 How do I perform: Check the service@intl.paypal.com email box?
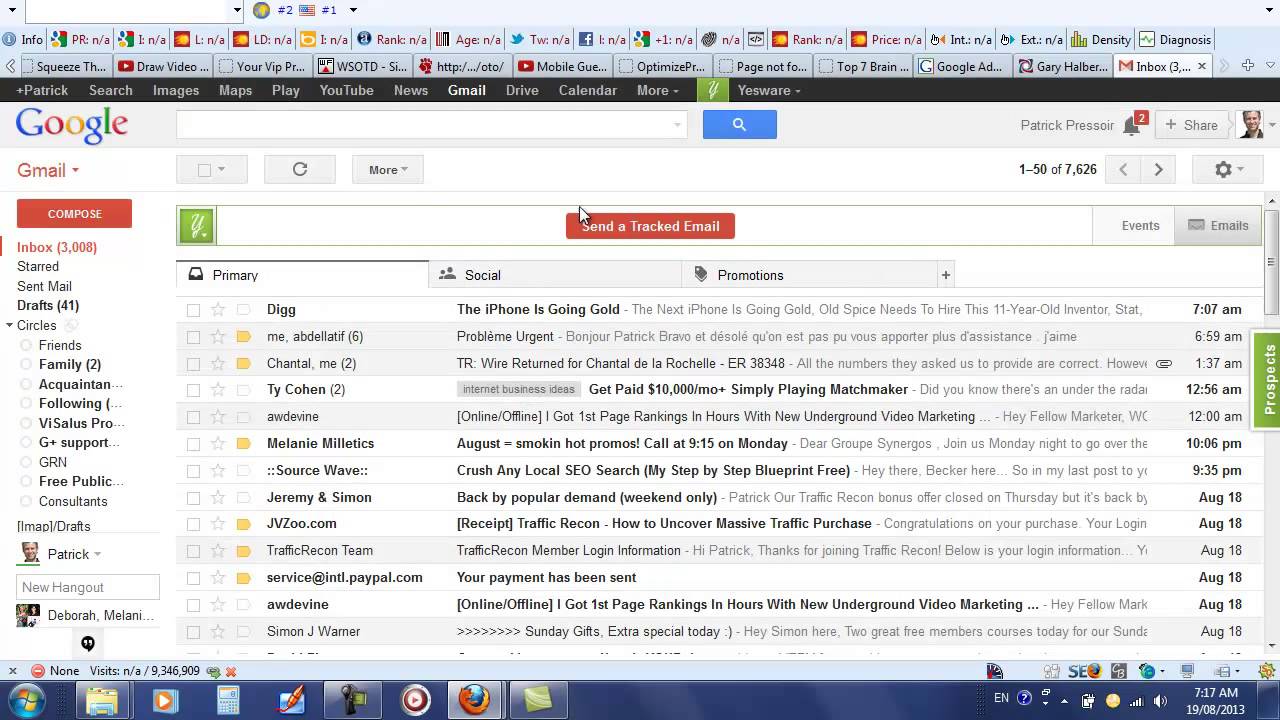pos(193,578)
